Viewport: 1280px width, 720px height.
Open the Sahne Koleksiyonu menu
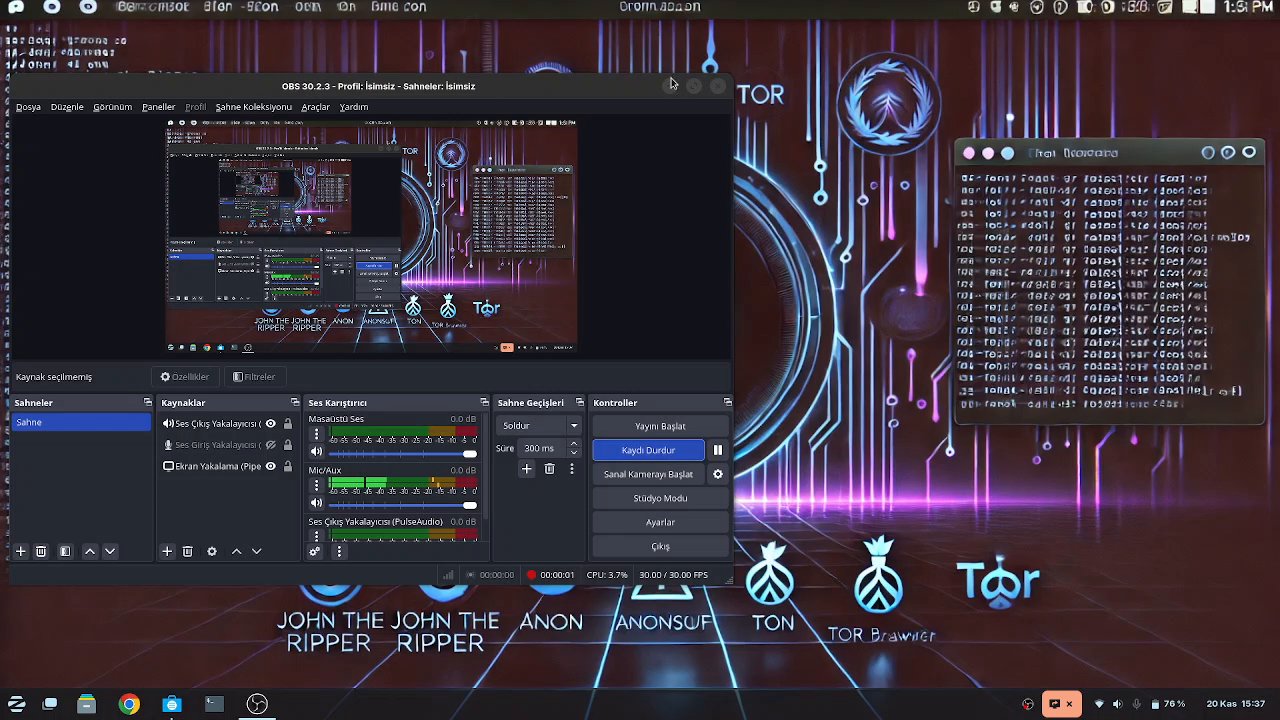click(x=253, y=107)
